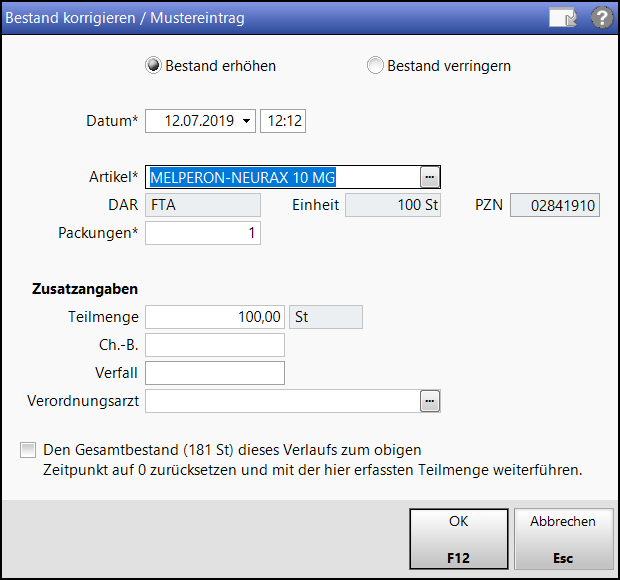
Task: Click the Packungen* field label
Action: click(98, 233)
